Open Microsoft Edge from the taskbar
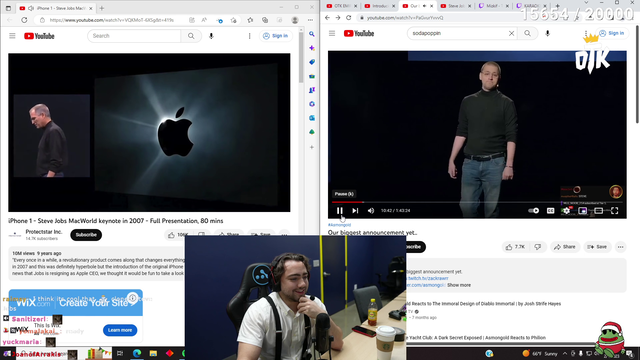This screenshot has width=640, height=360. [137, 353]
